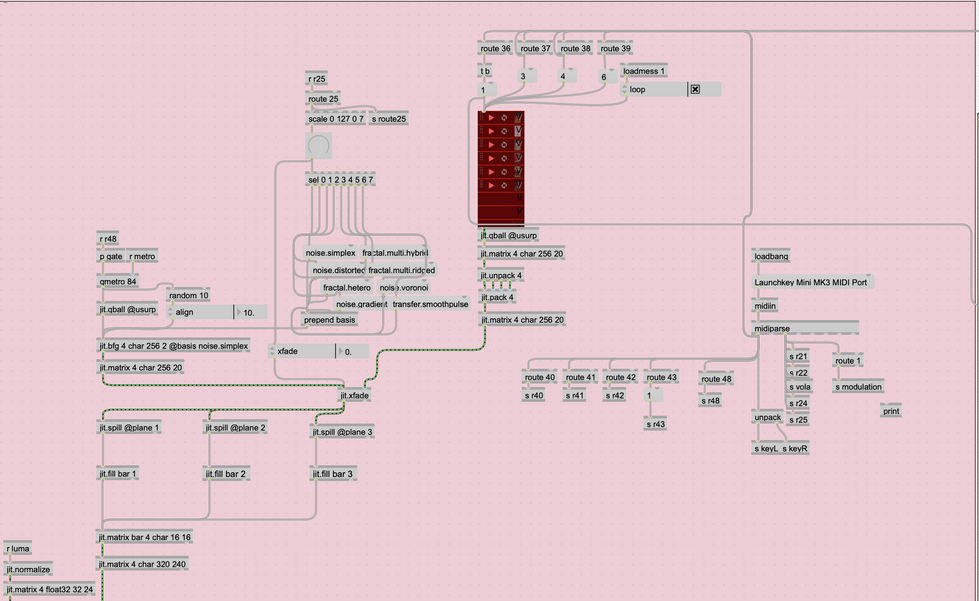Viewport: 979px width, 601px height.
Task: Click the first clip's video thumbnail
Action: [x=518, y=118]
